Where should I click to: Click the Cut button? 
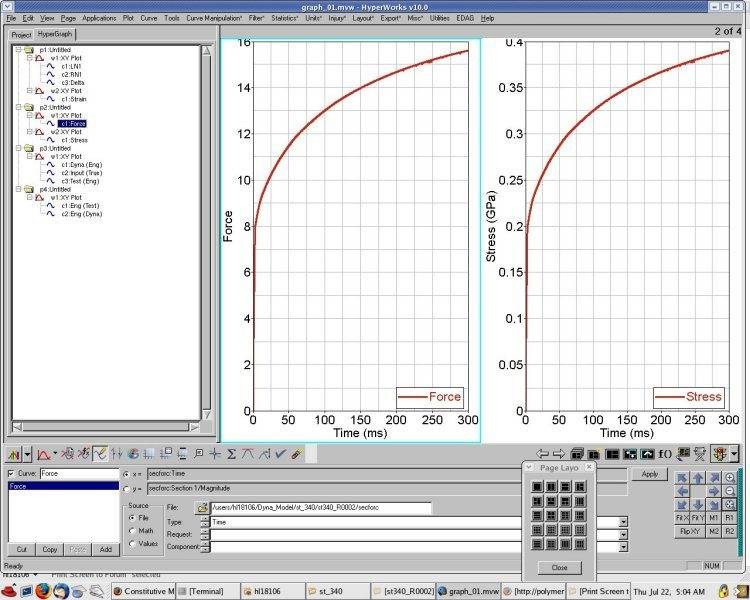pos(22,549)
